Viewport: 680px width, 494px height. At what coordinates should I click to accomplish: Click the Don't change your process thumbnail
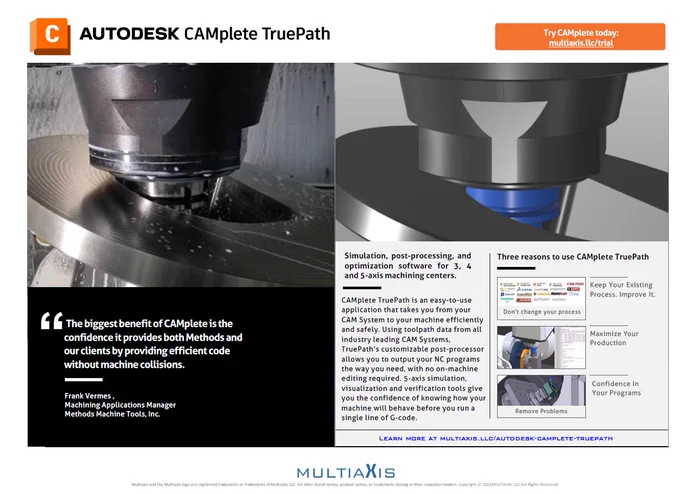pos(541,298)
